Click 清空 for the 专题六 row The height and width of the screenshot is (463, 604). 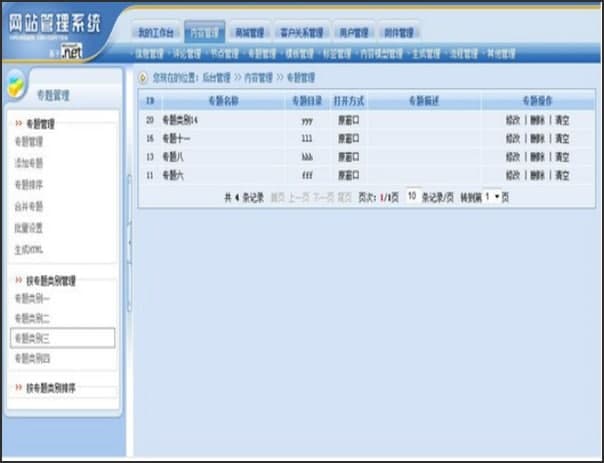(x=562, y=175)
